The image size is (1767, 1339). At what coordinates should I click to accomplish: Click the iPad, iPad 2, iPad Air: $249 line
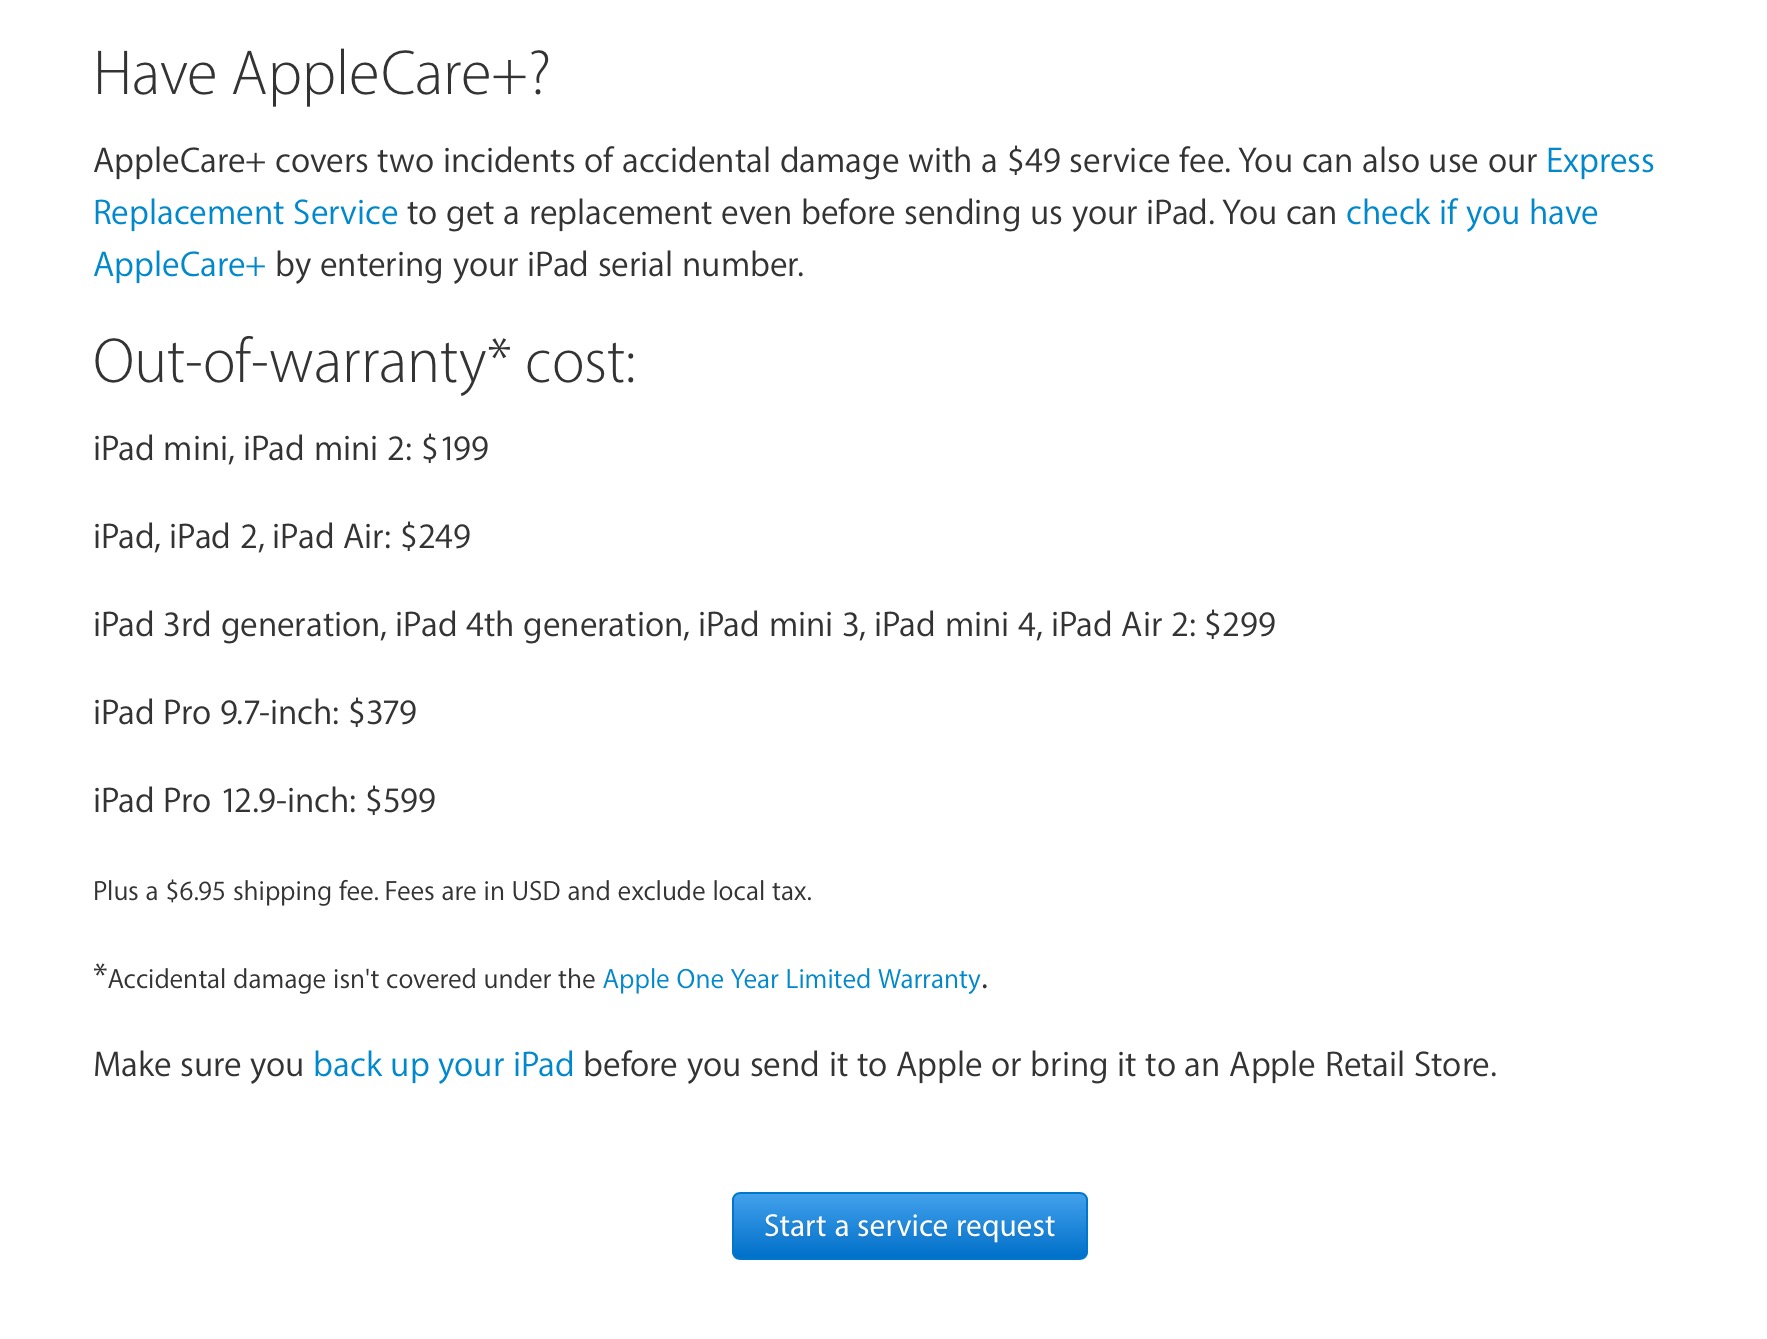click(x=282, y=536)
